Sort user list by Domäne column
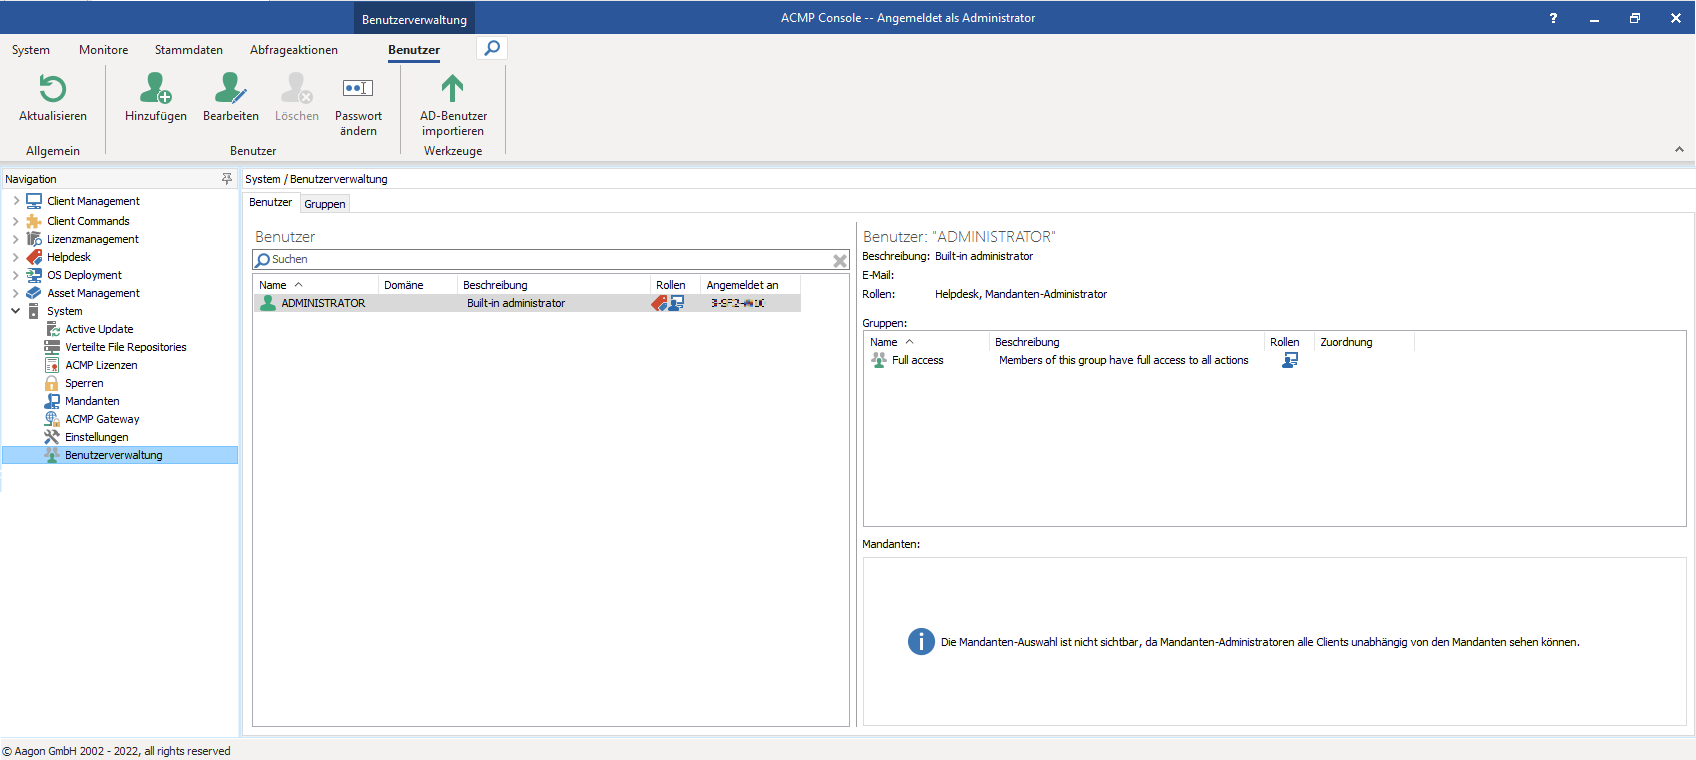 418,285
